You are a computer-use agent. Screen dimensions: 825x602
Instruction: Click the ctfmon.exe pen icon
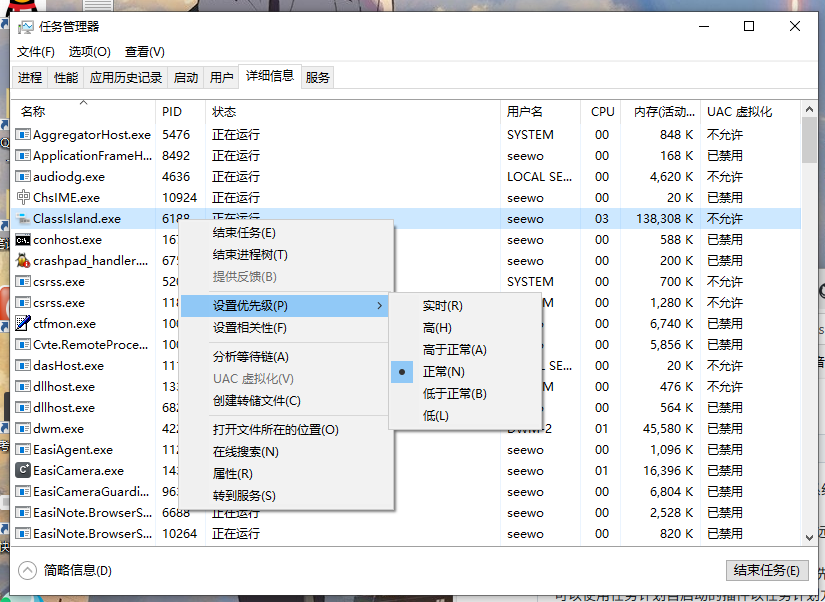click(x=23, y=323)
